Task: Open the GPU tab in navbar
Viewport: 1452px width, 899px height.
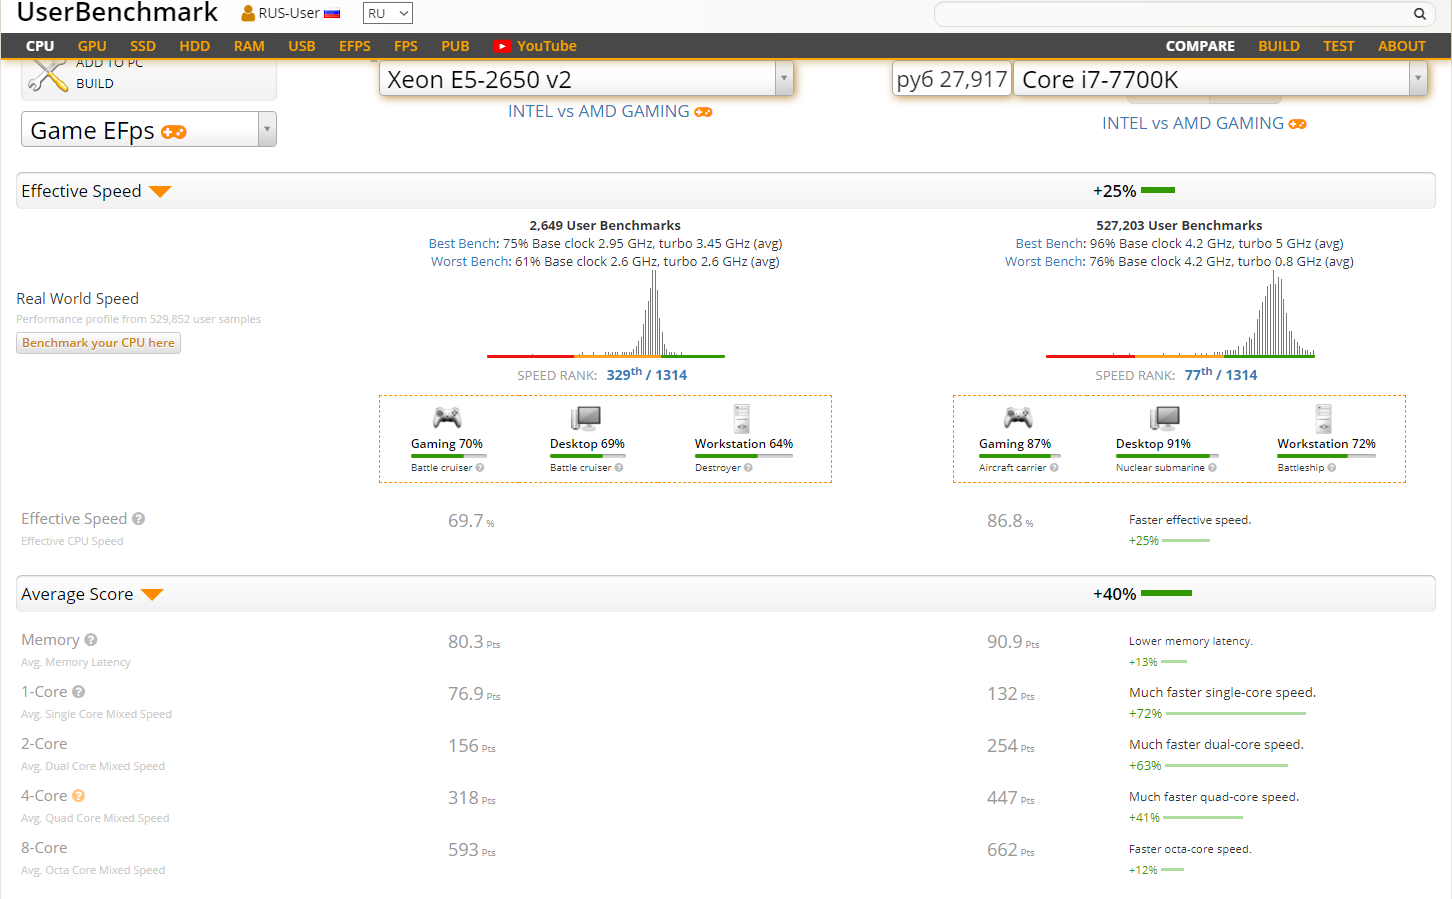Action: (92, 46)
